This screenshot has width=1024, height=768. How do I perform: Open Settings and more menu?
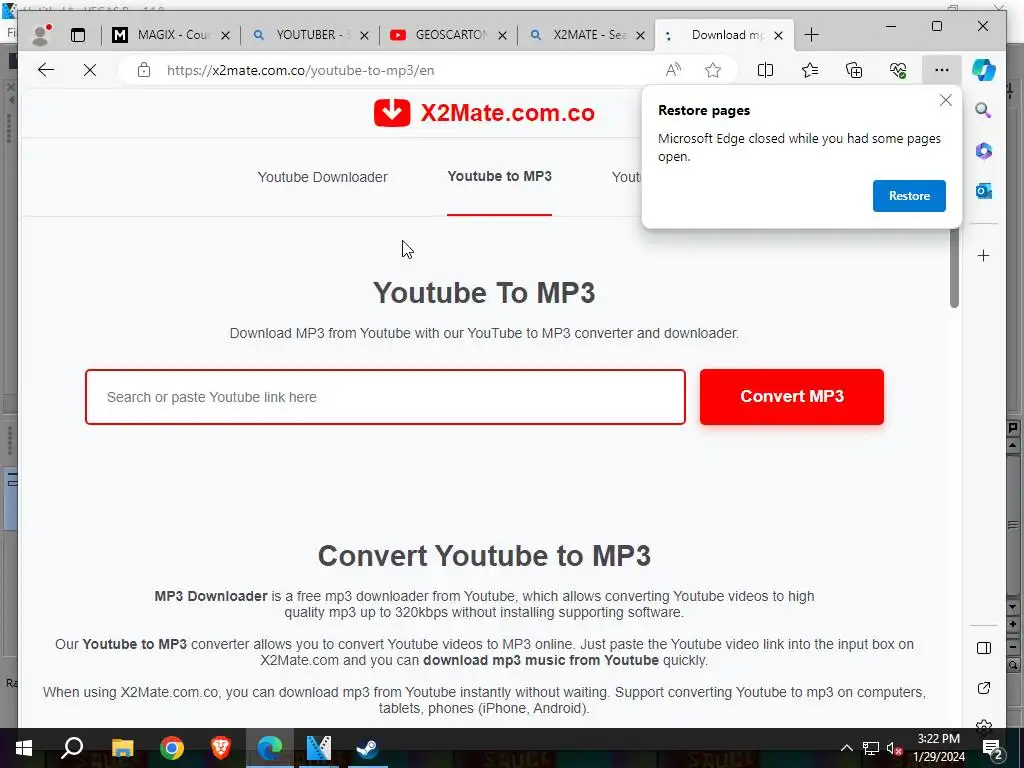pyautogui.click(x=942, y=70)
